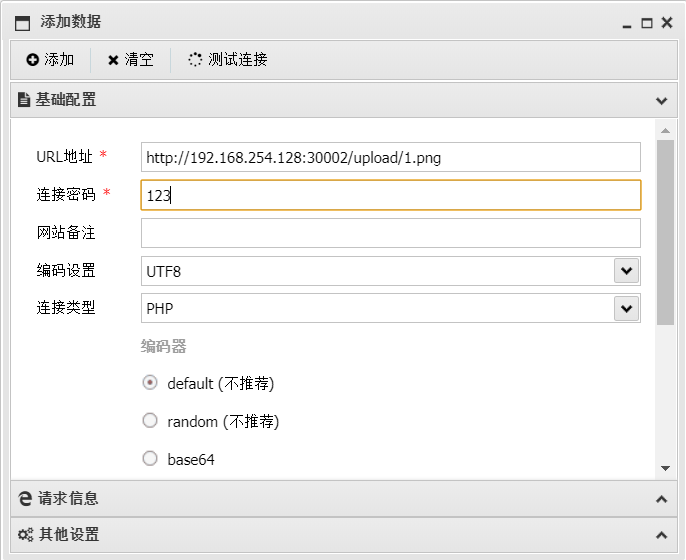Open the 连接类型 PHP dropdown arrow
686x560 pixels.
pyautogui.click(x=626, y=308)
